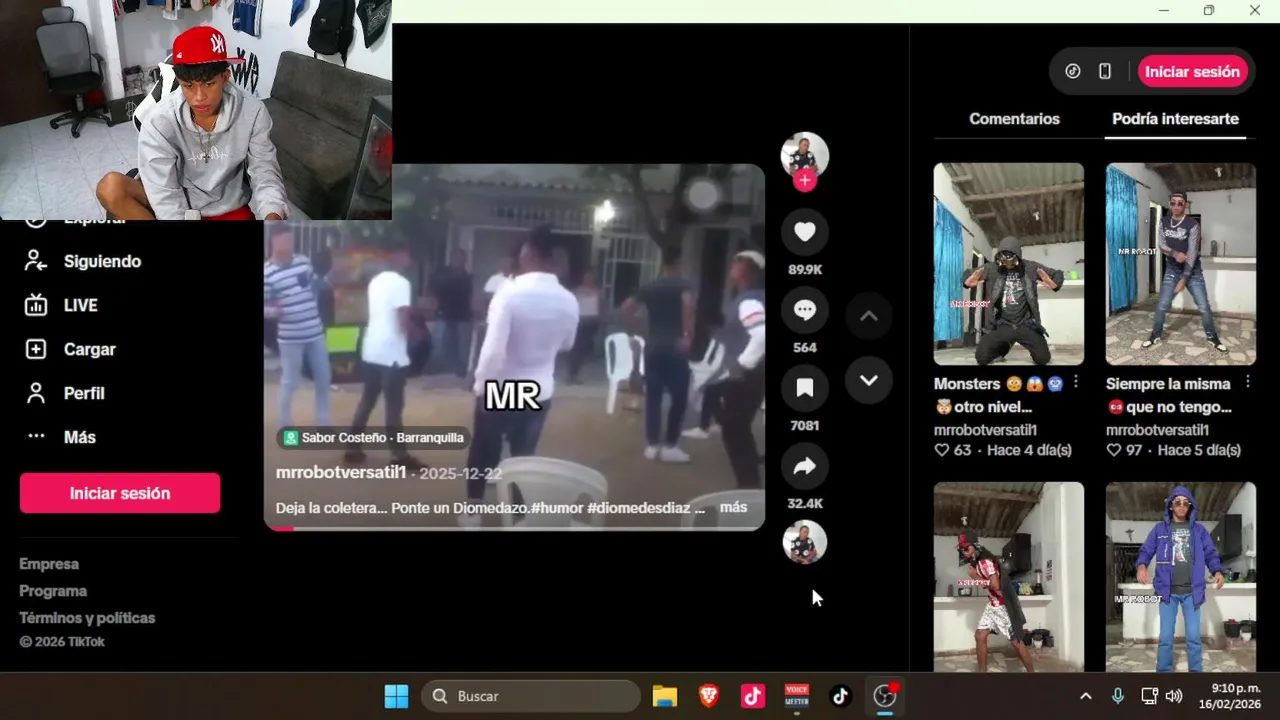The image size is (1280, 720).
Task: Follow creator with red plus badge
Action: tap(805, 180)
